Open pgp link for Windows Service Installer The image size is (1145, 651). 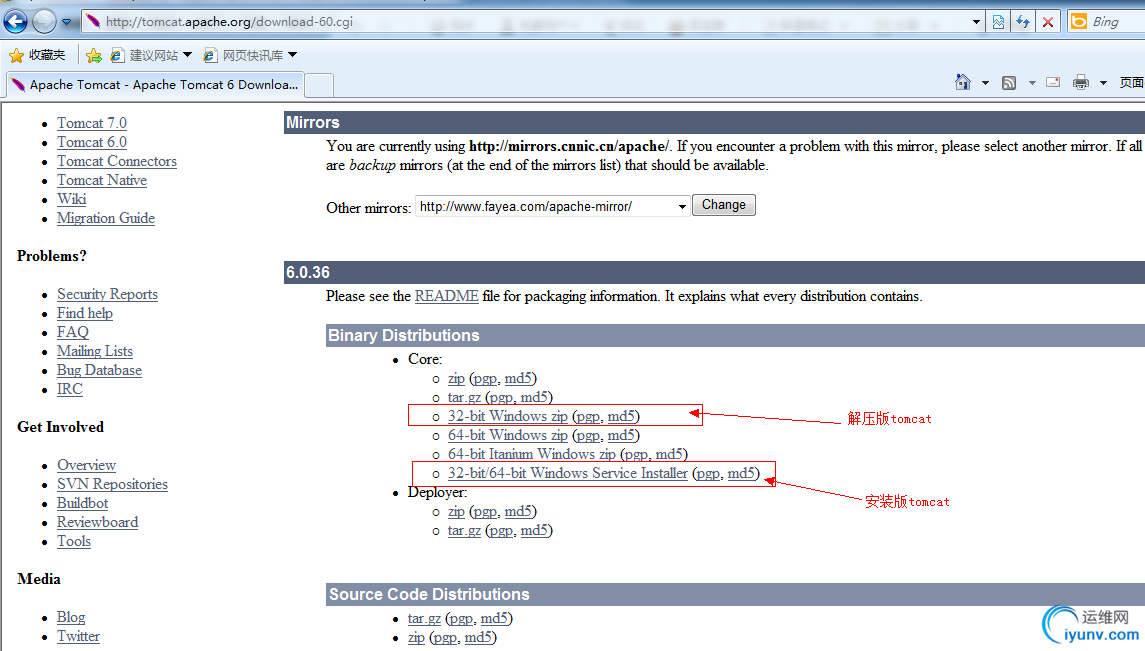[708, 474]
